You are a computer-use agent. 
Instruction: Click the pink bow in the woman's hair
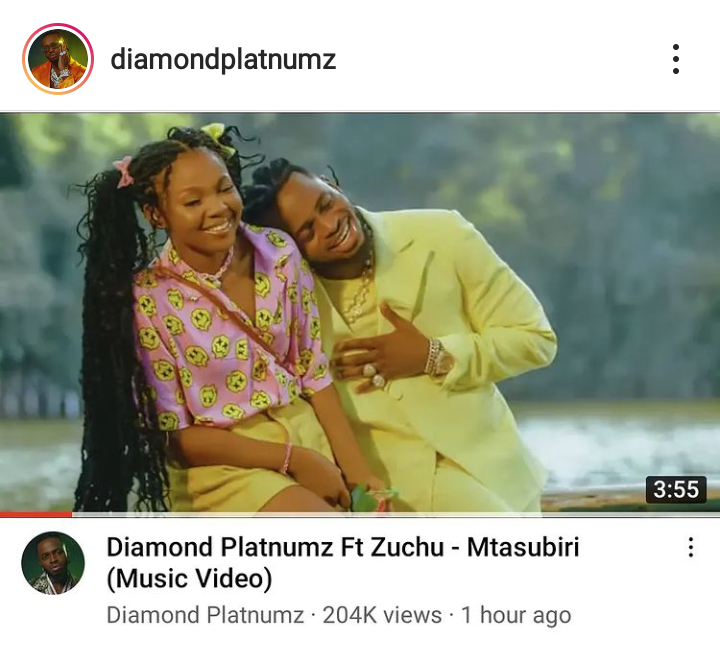click(123, 171)
